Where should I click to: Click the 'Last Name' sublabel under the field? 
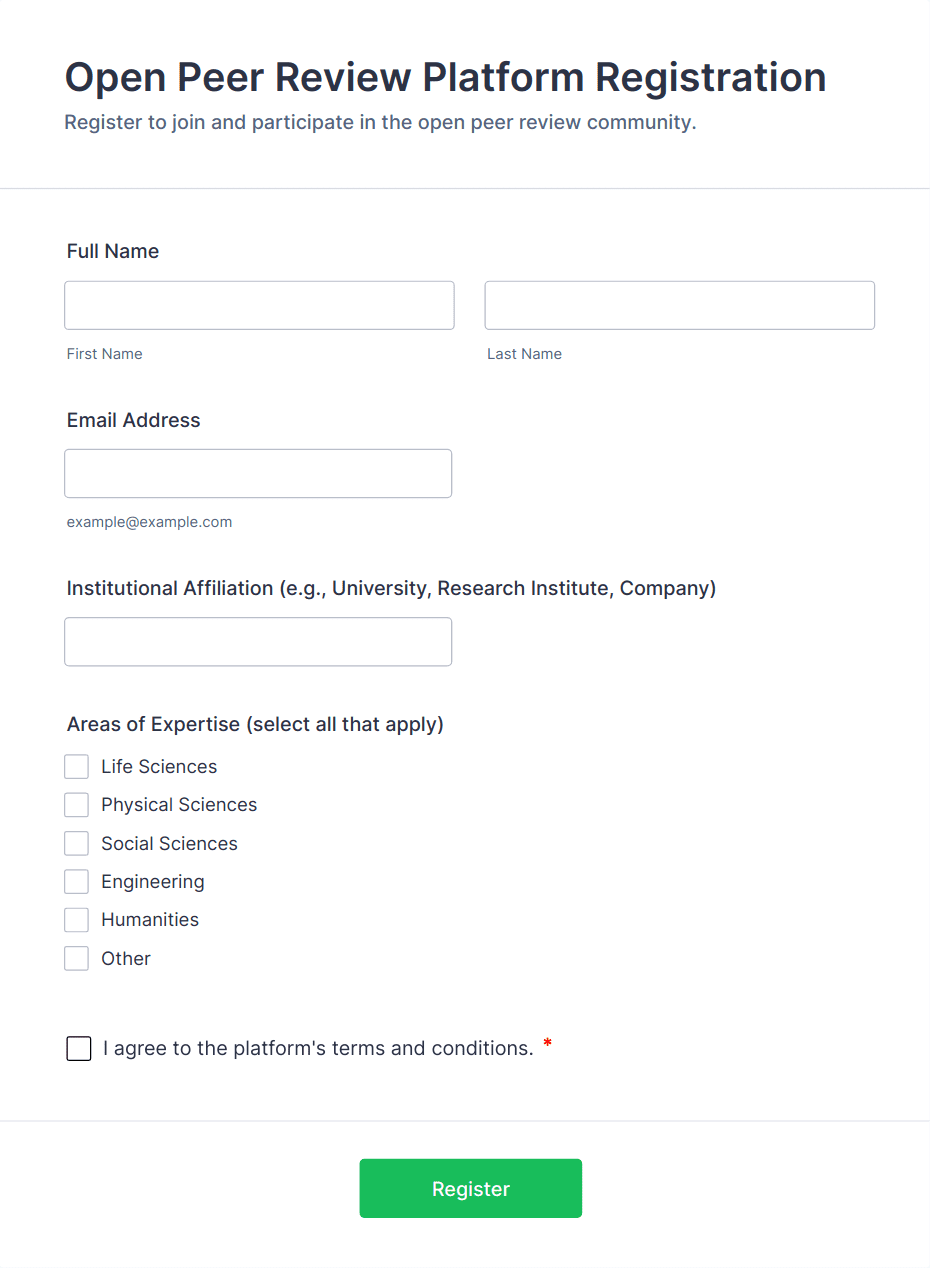[525, 354]
